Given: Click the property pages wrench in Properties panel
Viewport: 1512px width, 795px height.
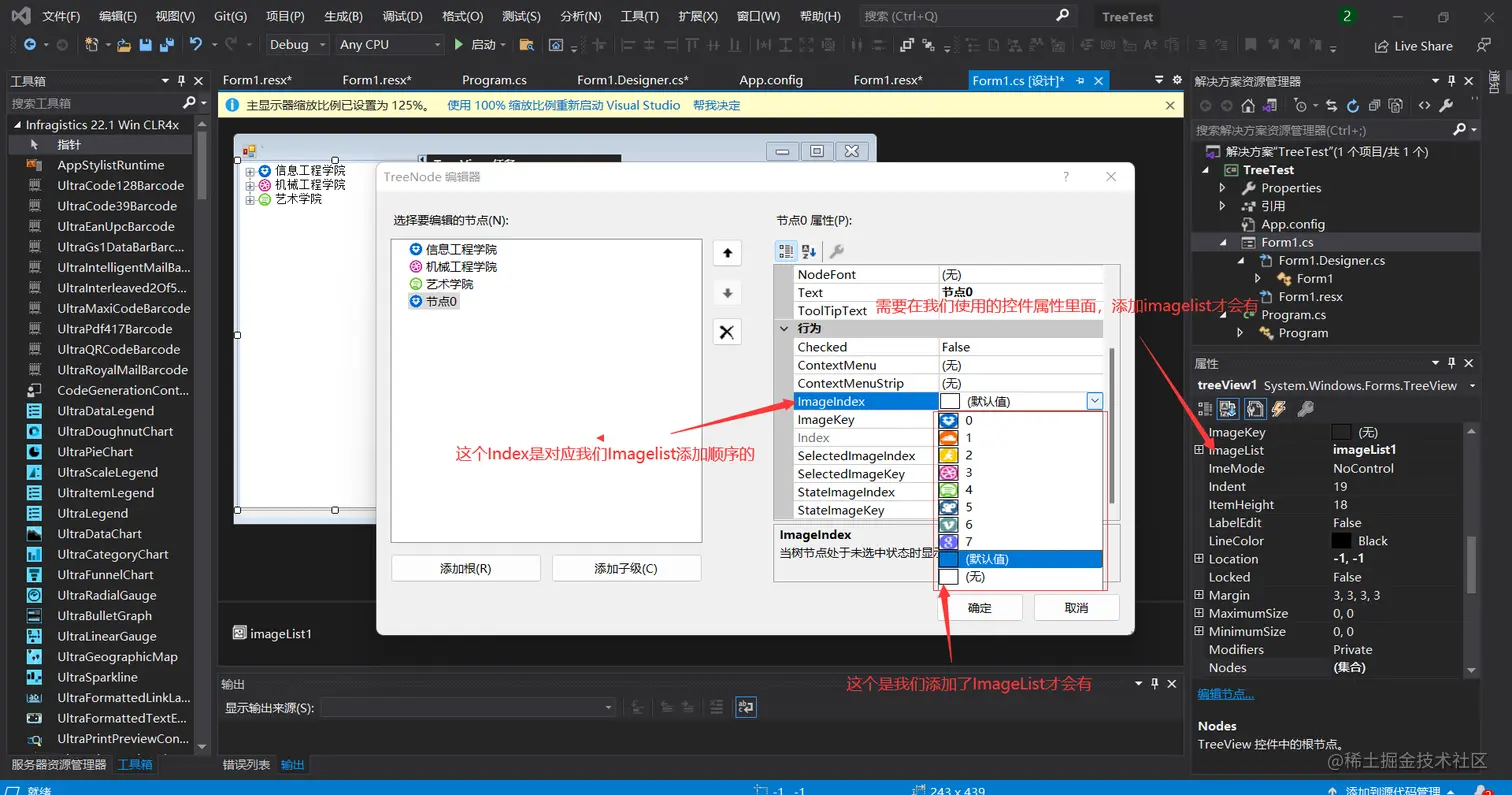Looking at the screenshot, I should [x=1304, y=408].
